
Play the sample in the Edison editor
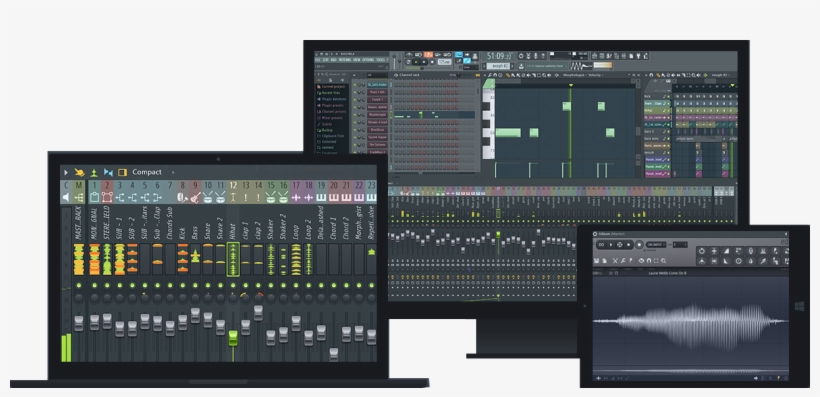610,244
